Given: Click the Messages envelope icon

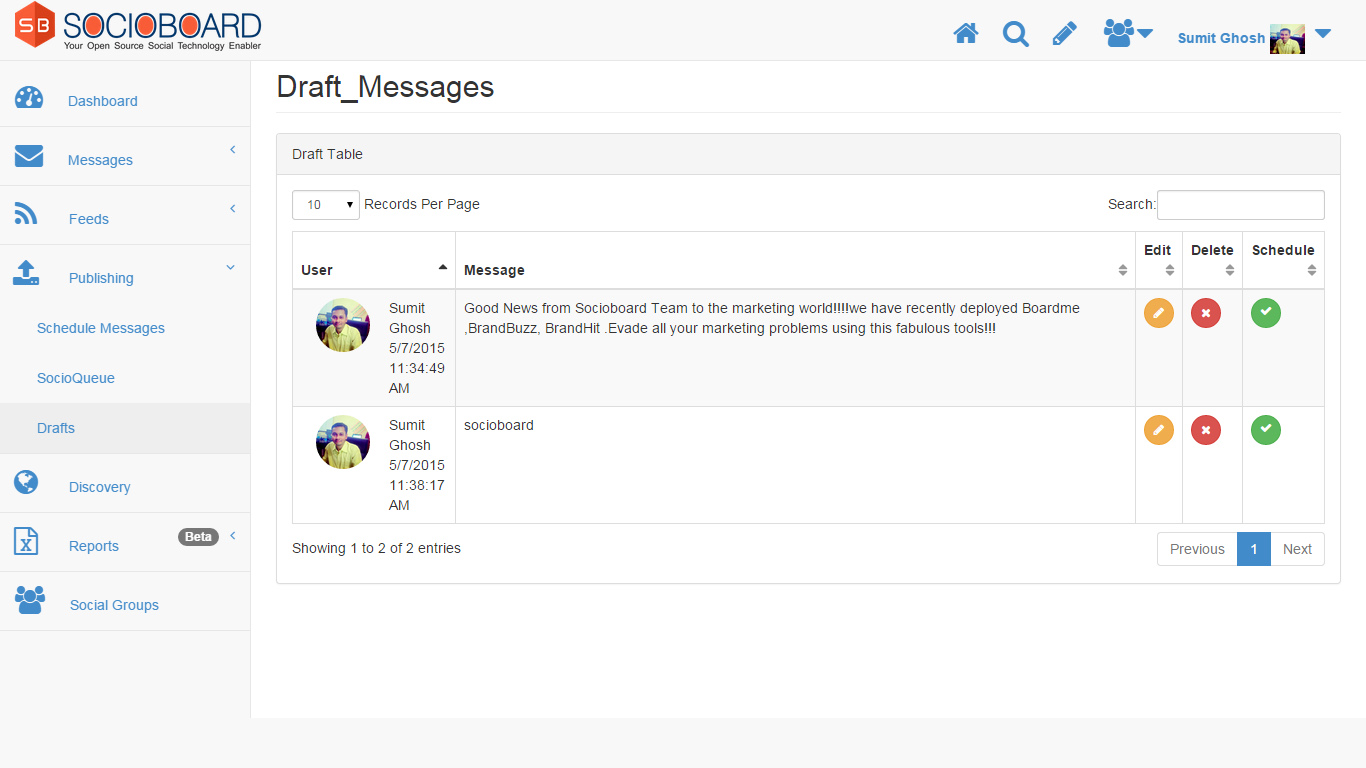Looking at the screenshot, I should (29, 156).
